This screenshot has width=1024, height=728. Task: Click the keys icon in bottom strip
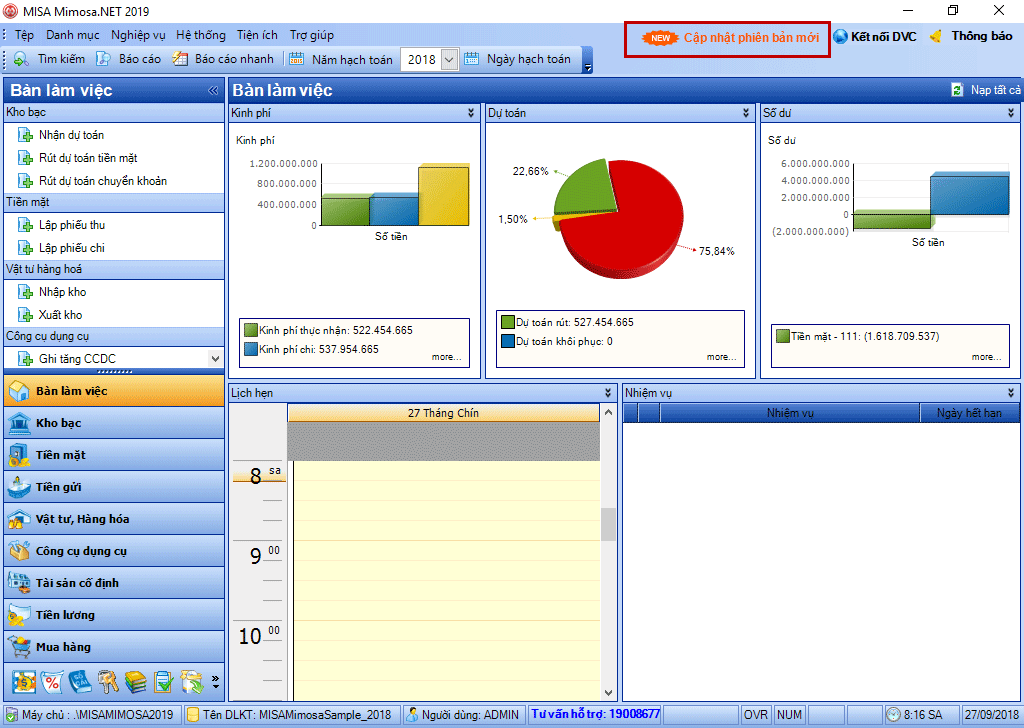pos(108,682)
